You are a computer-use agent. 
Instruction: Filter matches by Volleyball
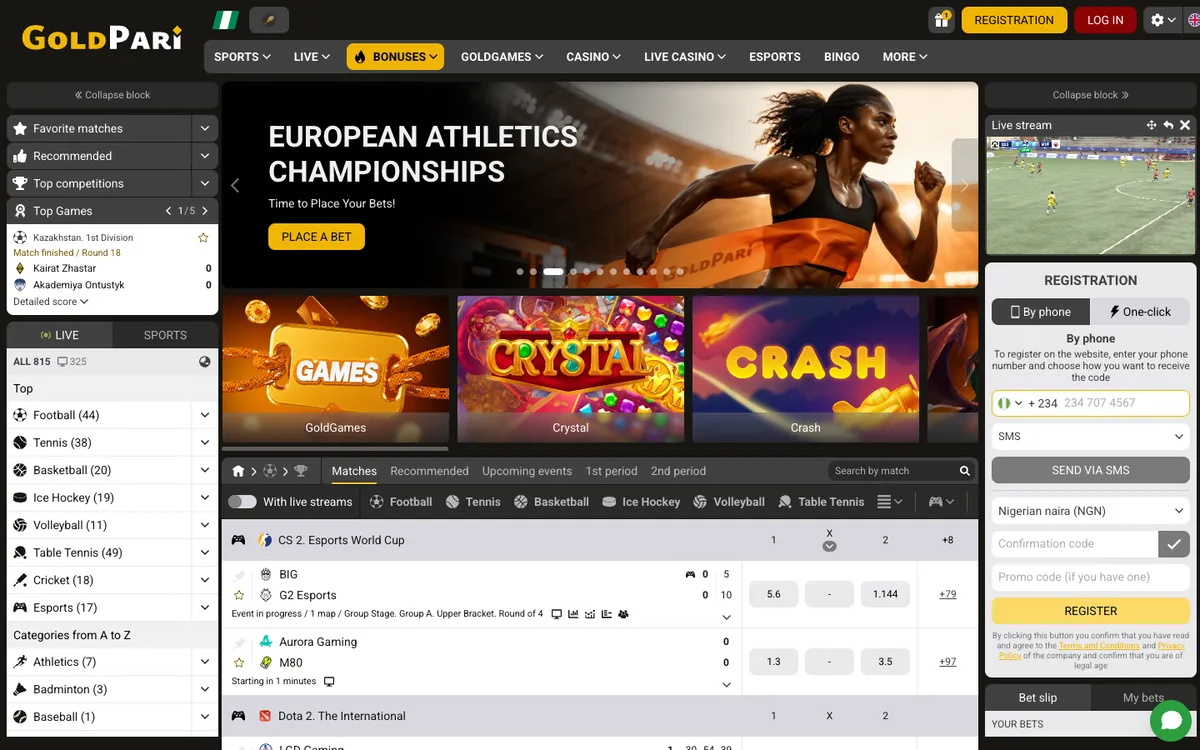coord(729,502)
